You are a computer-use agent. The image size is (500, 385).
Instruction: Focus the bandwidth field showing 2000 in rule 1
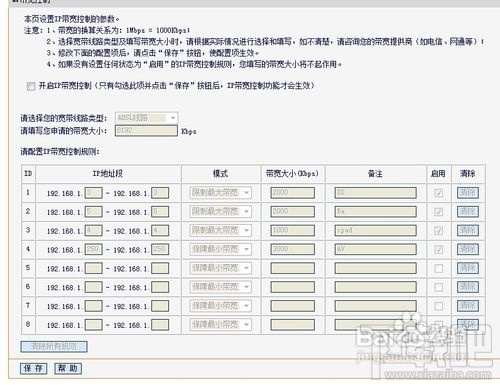point(293,193)
